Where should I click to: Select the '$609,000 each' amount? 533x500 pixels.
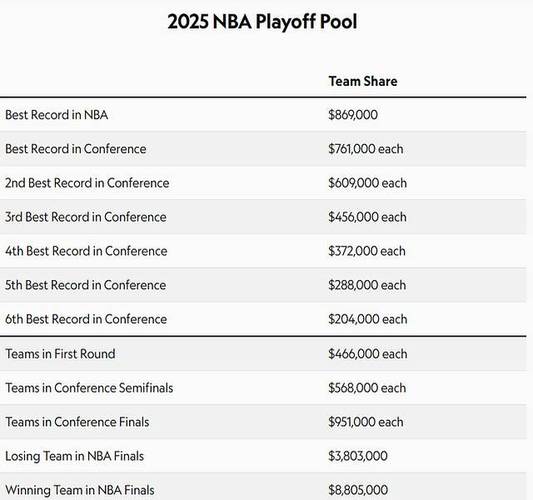[x=367, y=183]
